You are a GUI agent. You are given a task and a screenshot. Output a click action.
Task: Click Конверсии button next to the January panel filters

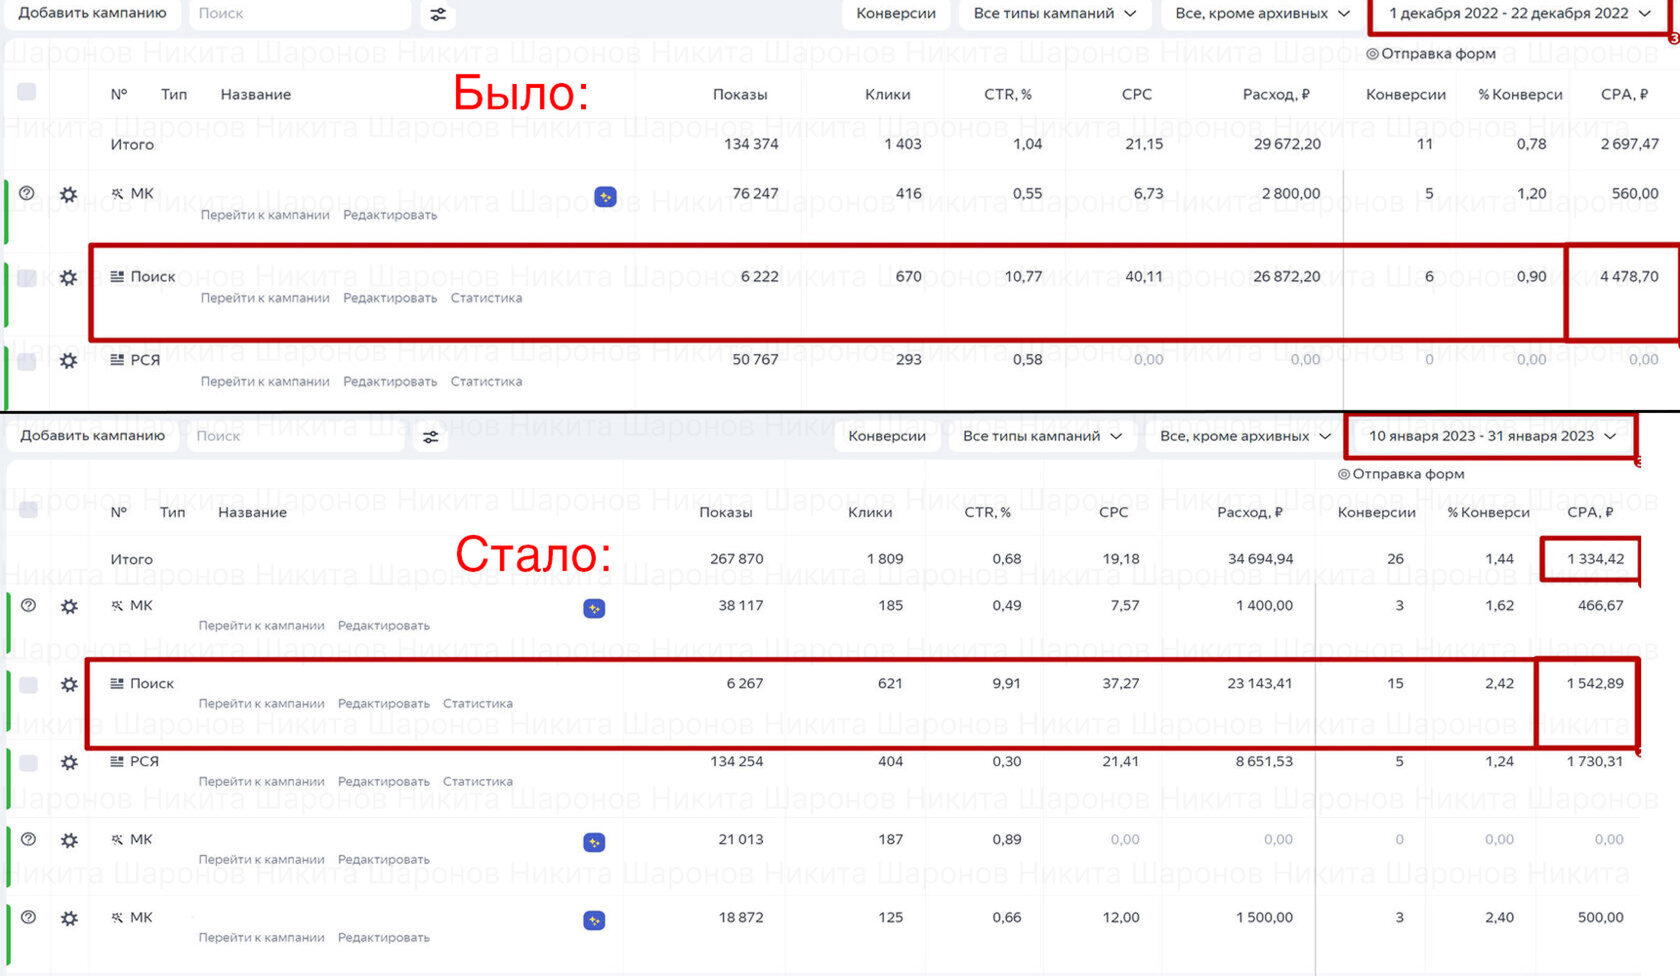(x=887, y=436)
